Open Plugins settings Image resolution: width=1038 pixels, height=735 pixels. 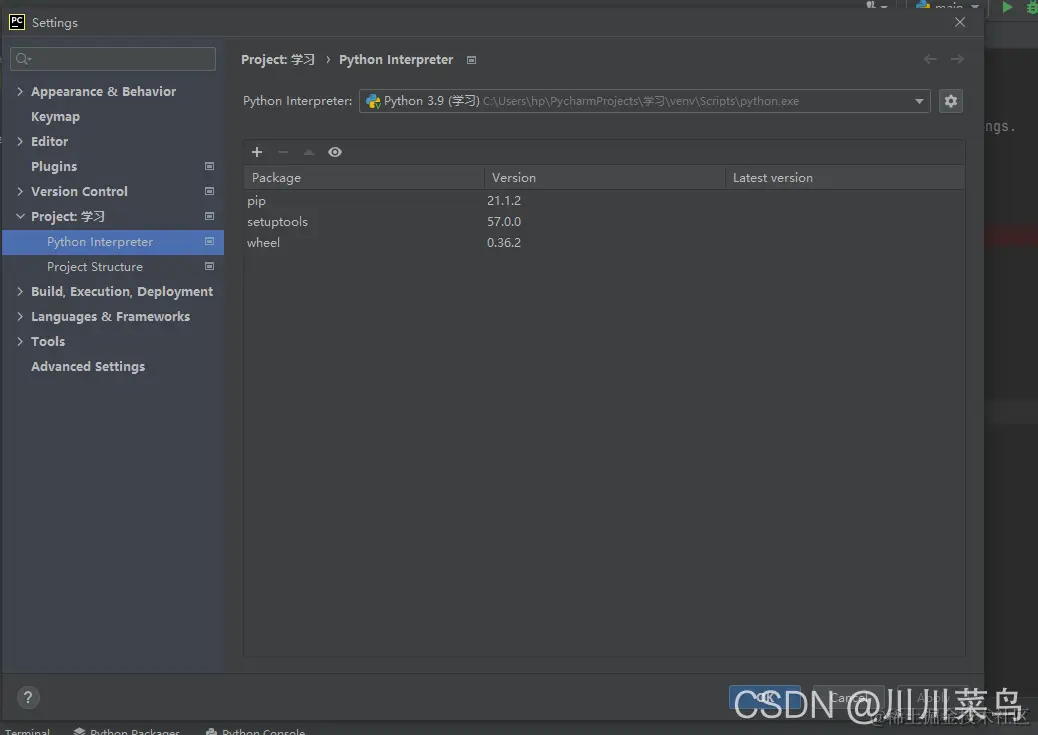[x=54, y=166]
